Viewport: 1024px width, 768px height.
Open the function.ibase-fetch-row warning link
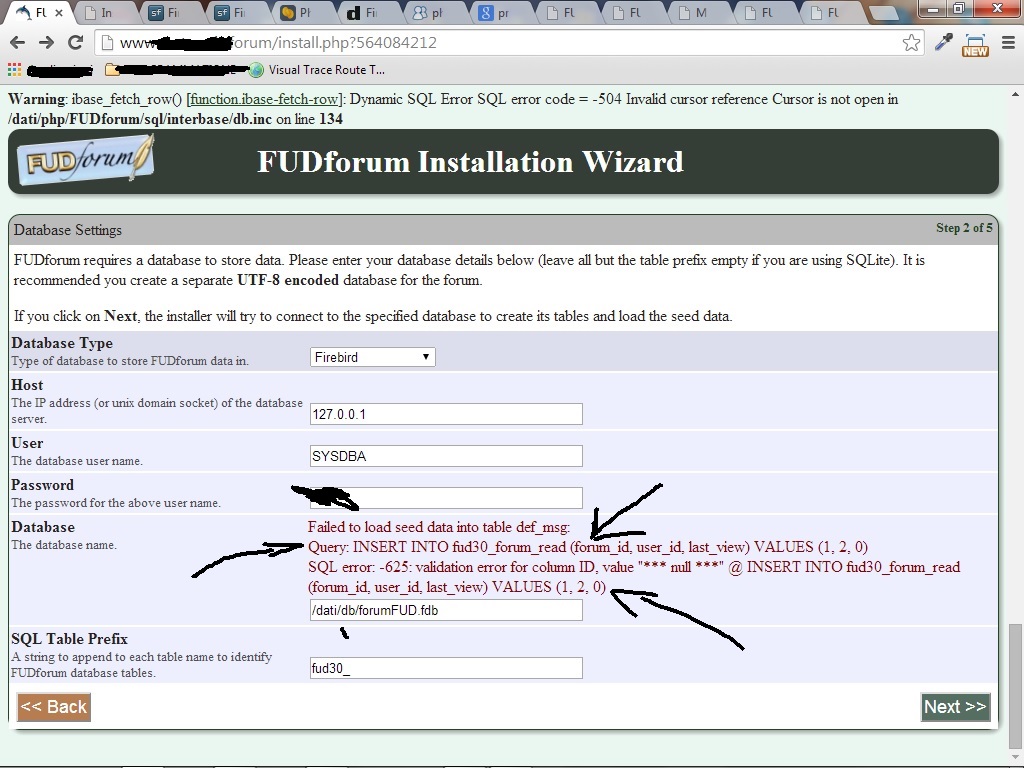[264, 99]
